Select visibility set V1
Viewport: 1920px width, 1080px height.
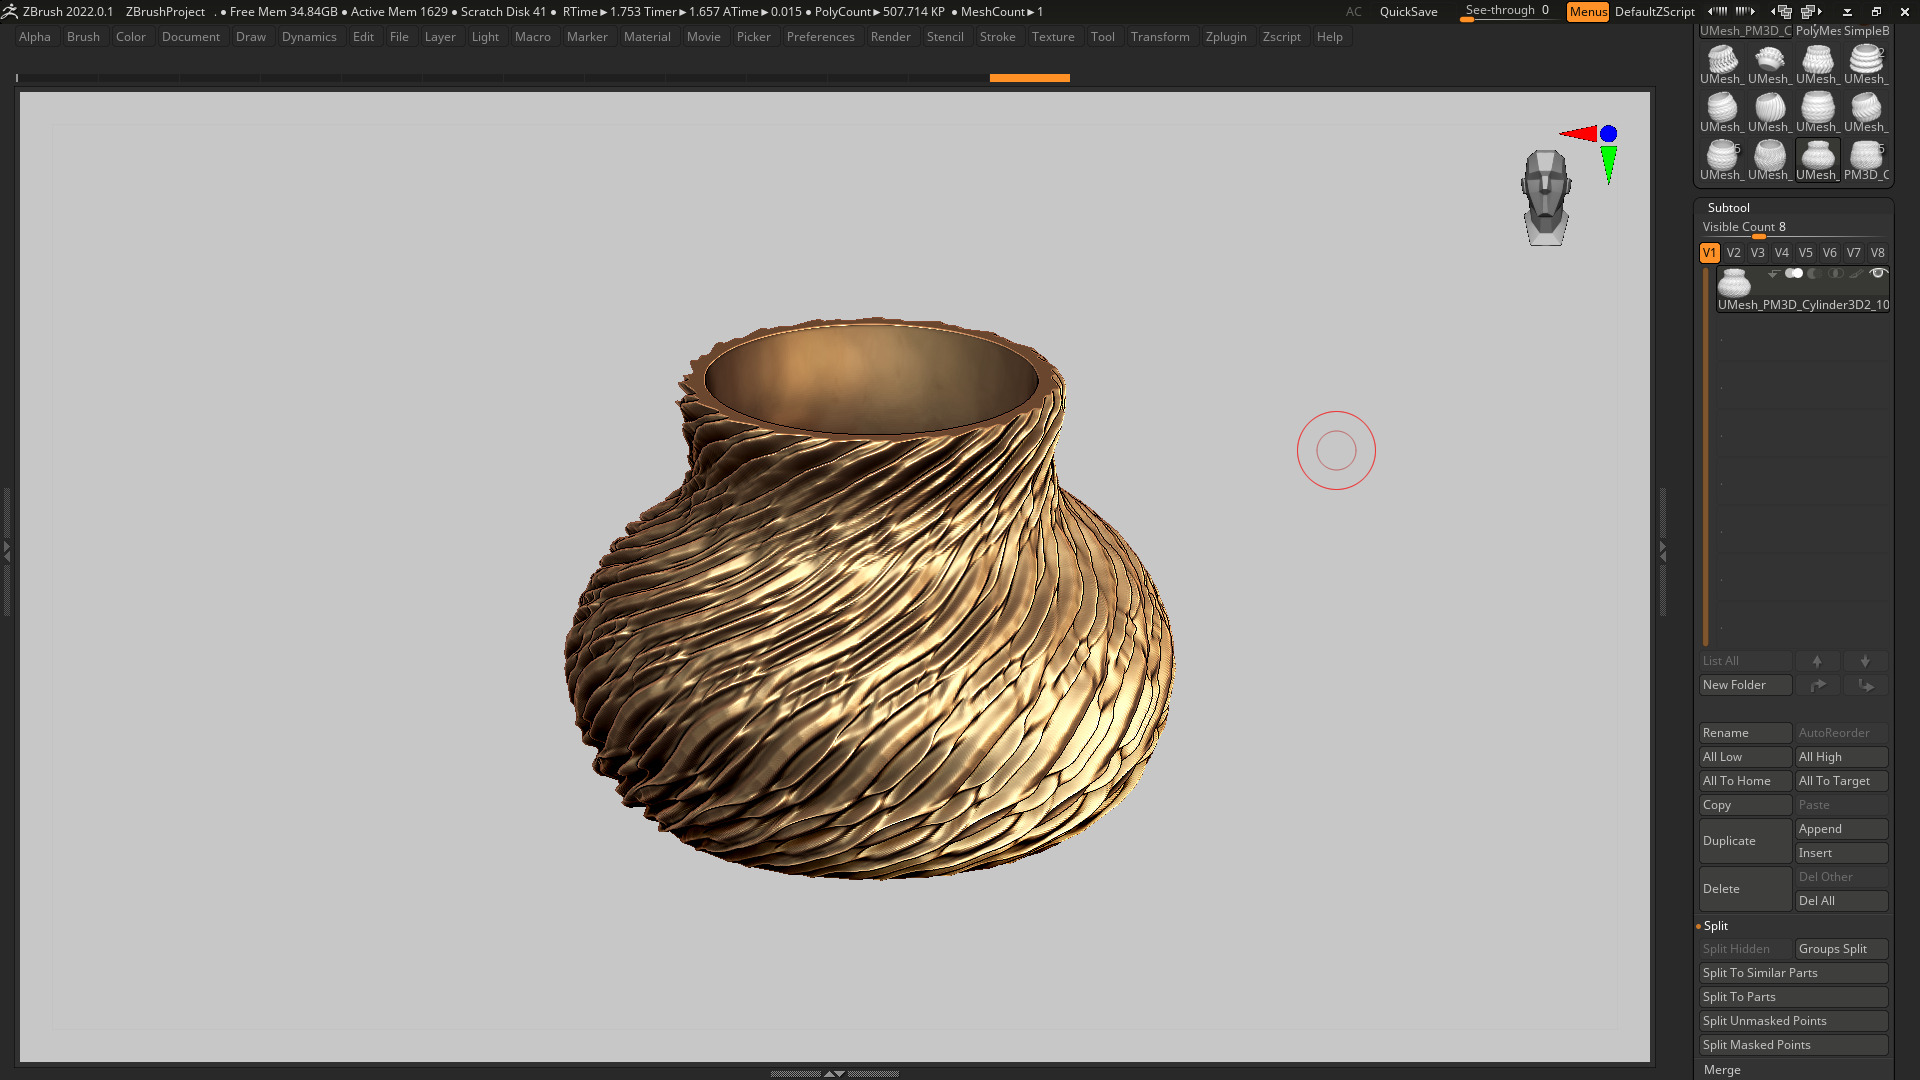point(1709,253)
